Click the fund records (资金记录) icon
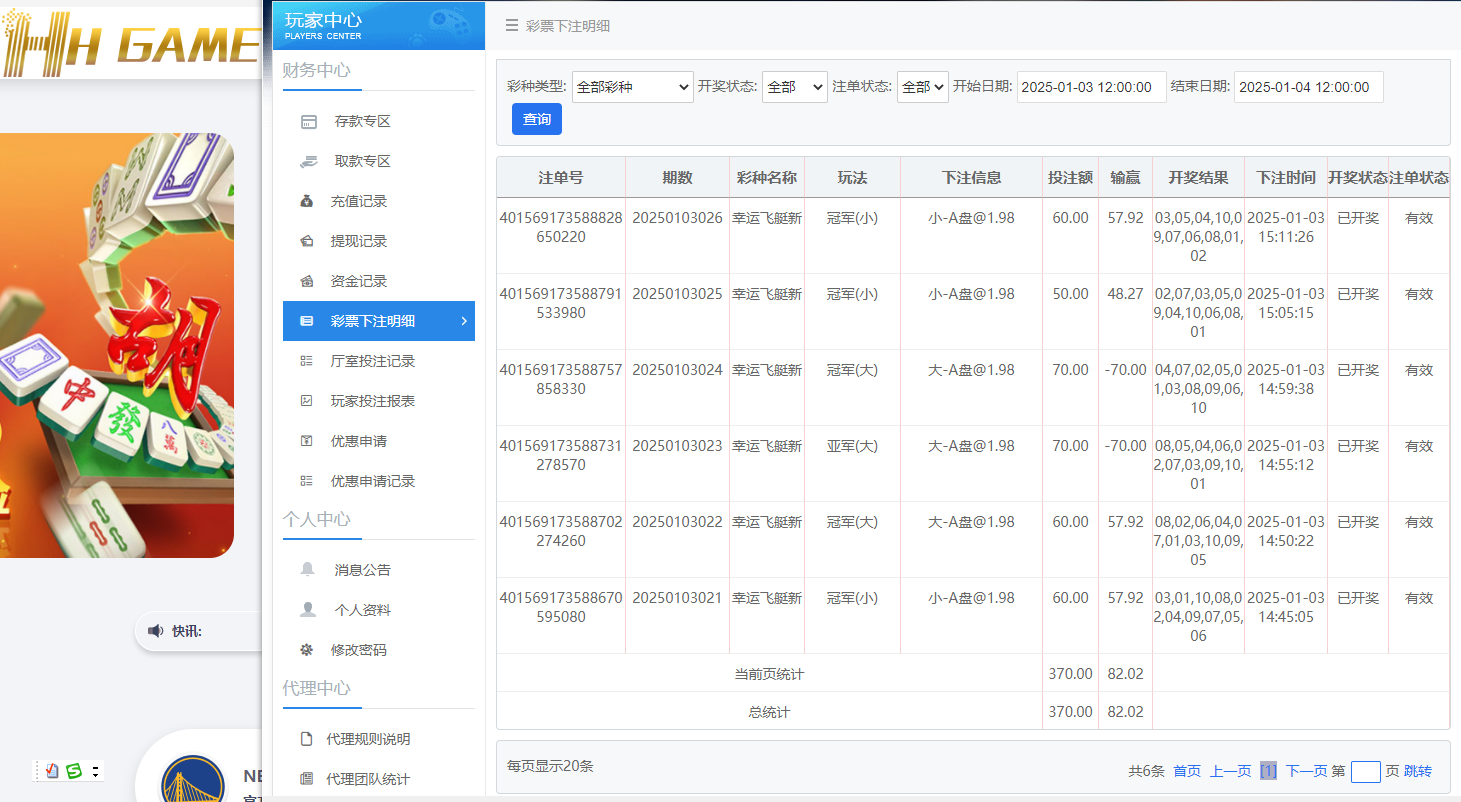 [x=307, y=282]
